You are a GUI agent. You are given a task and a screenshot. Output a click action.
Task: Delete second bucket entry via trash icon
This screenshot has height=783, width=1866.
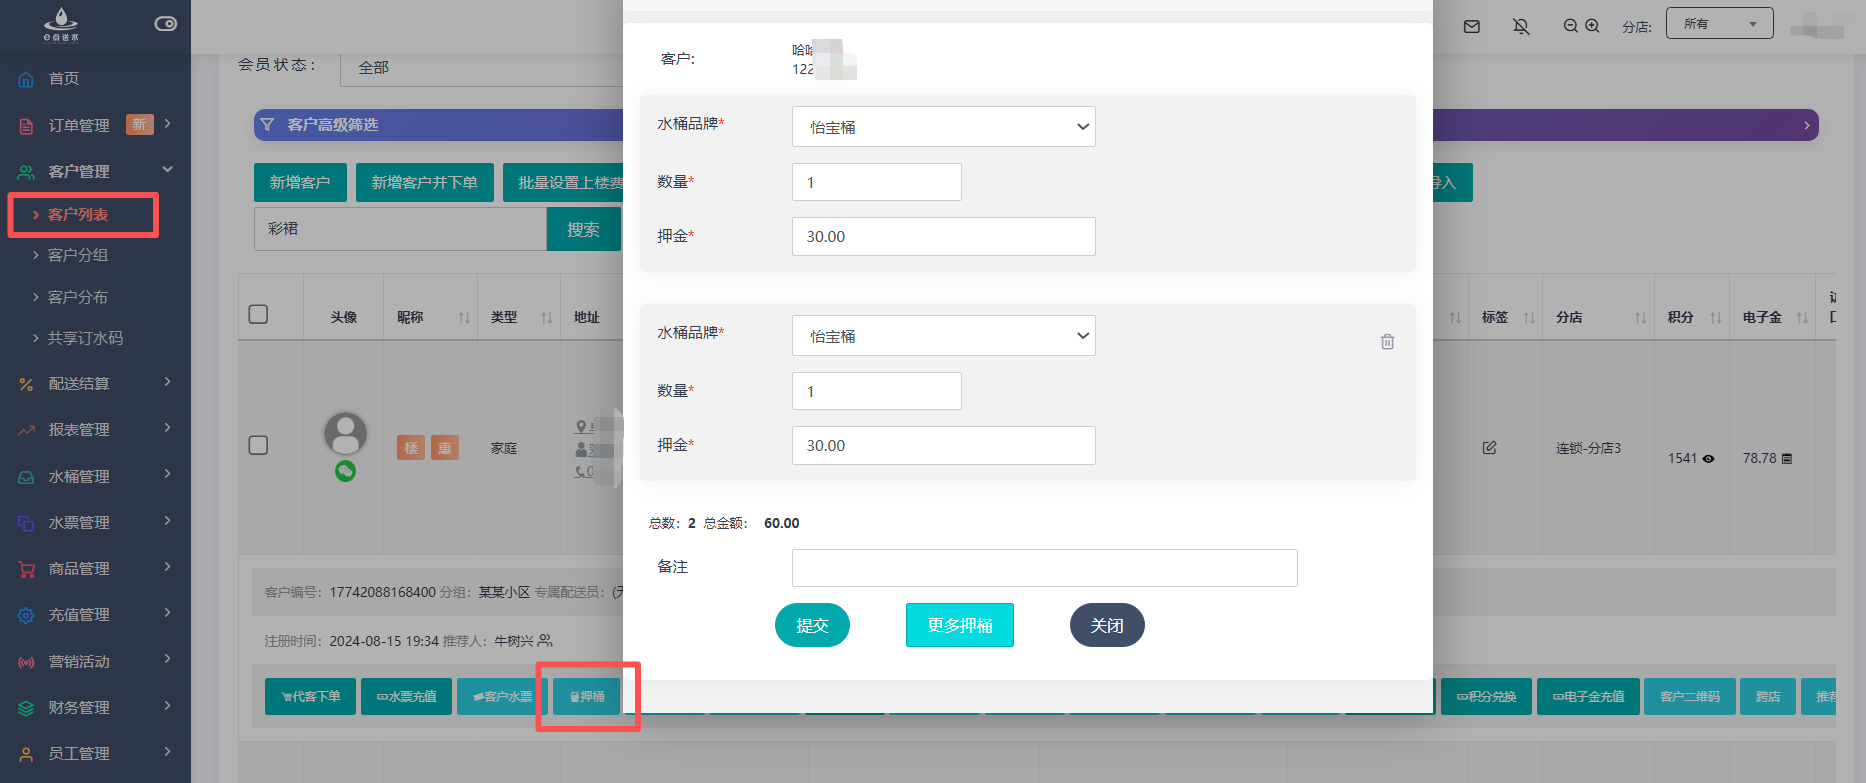pos(1387,342)
